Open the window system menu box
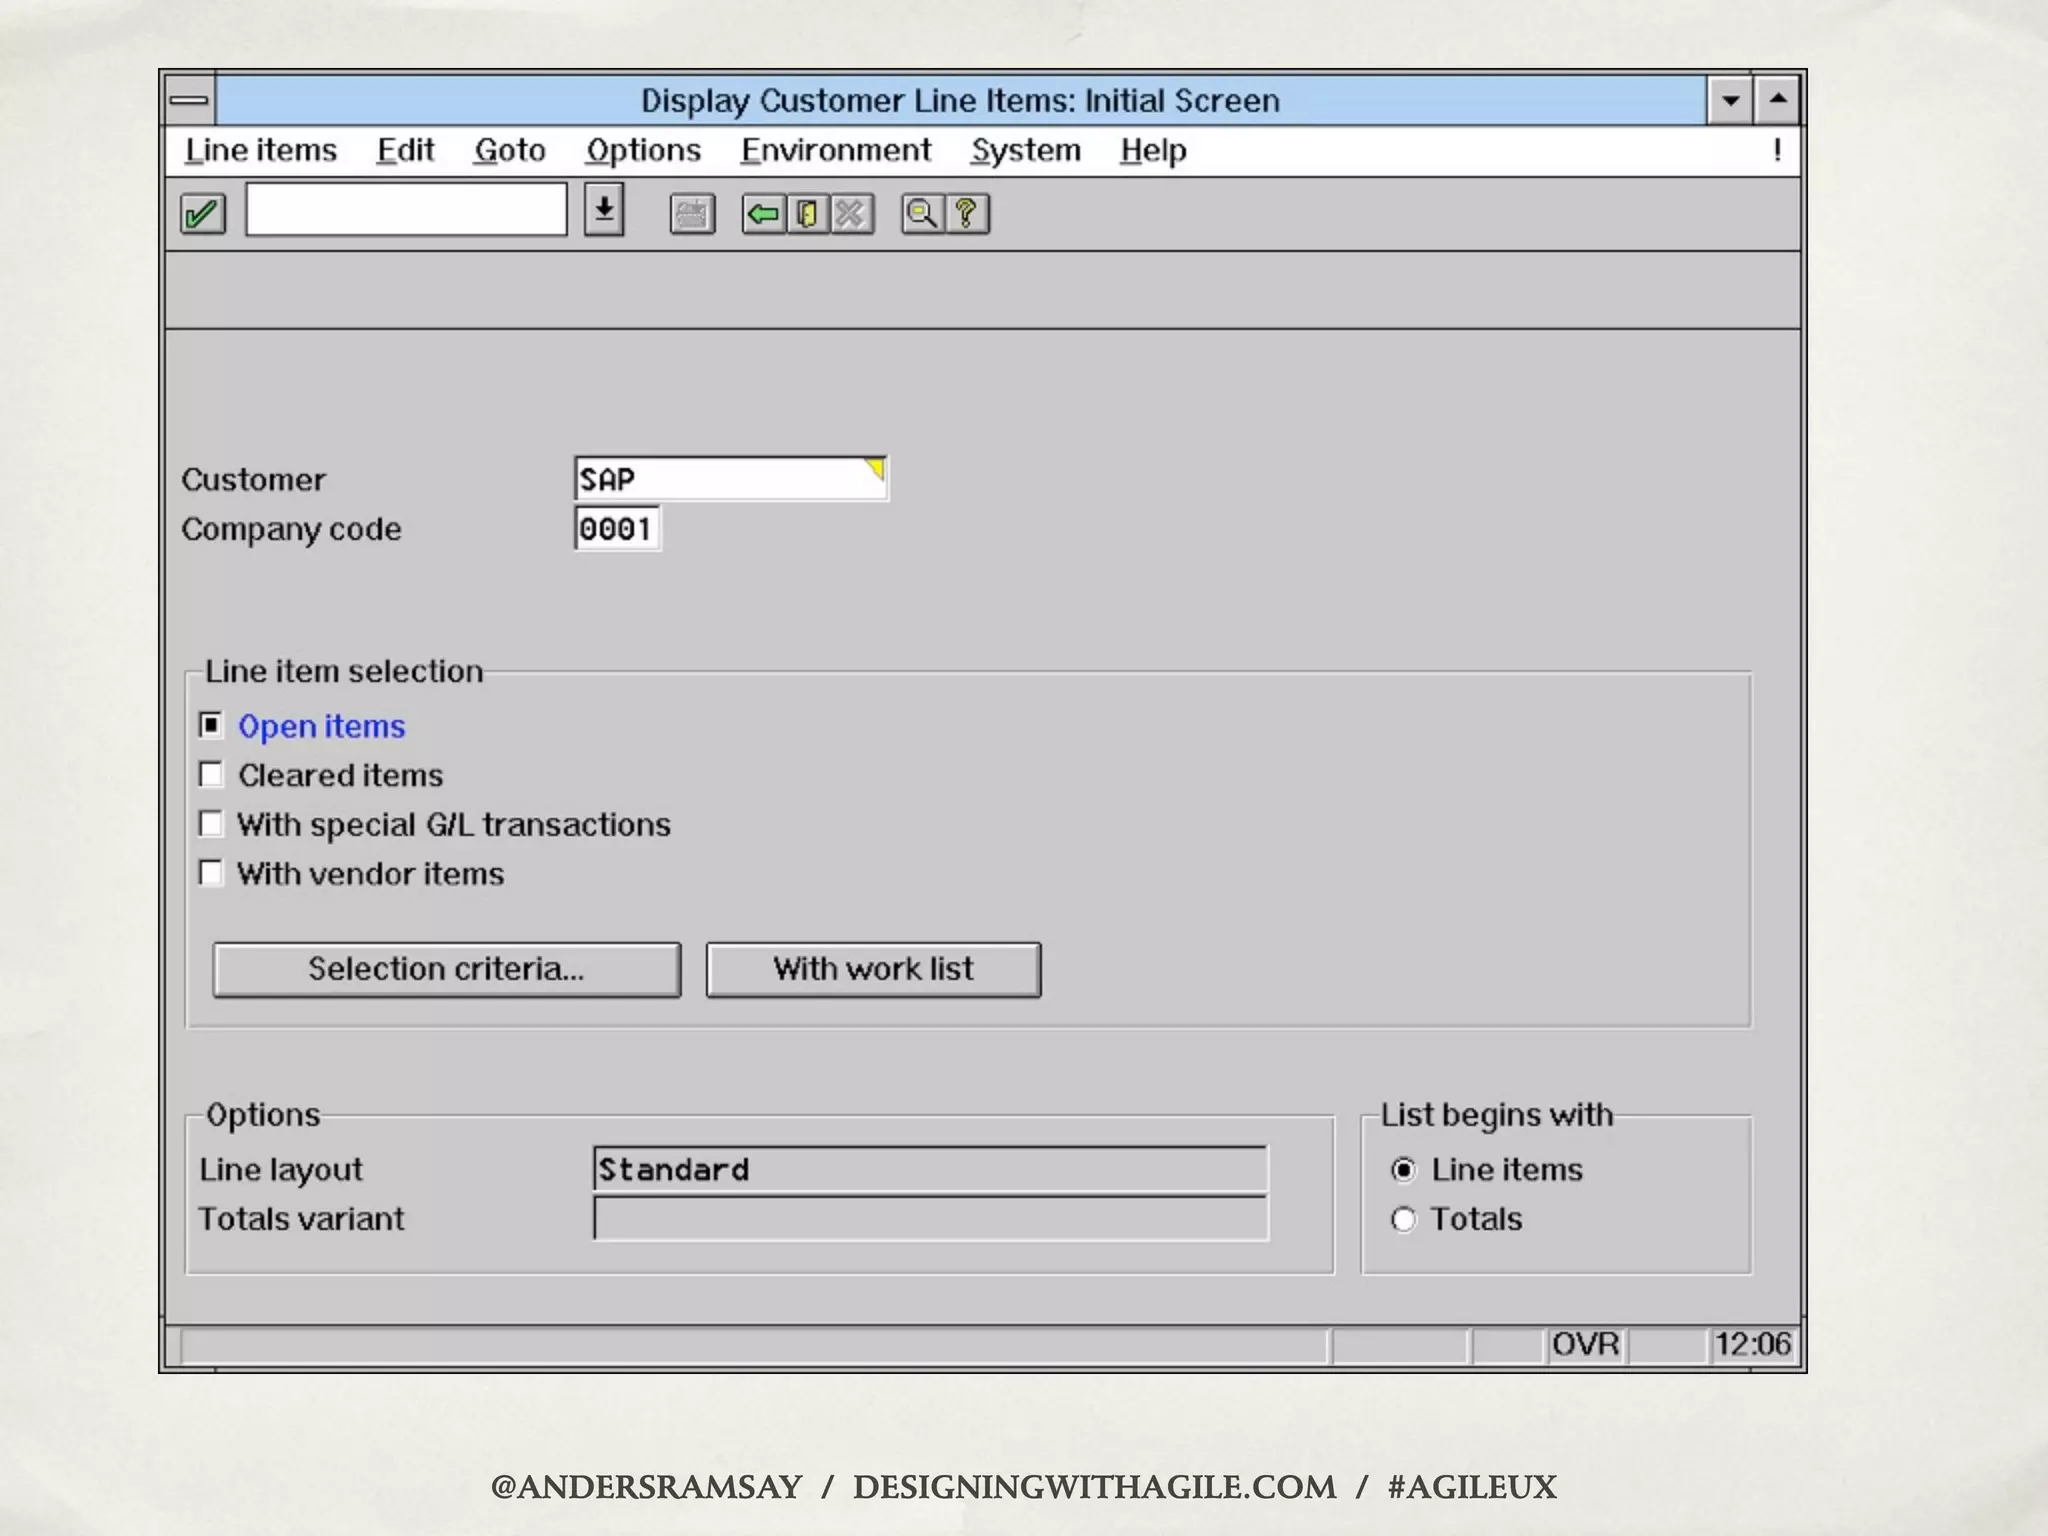This screenshot has width=2048, height=1536. pyautogui.click(x=189, y=100)
